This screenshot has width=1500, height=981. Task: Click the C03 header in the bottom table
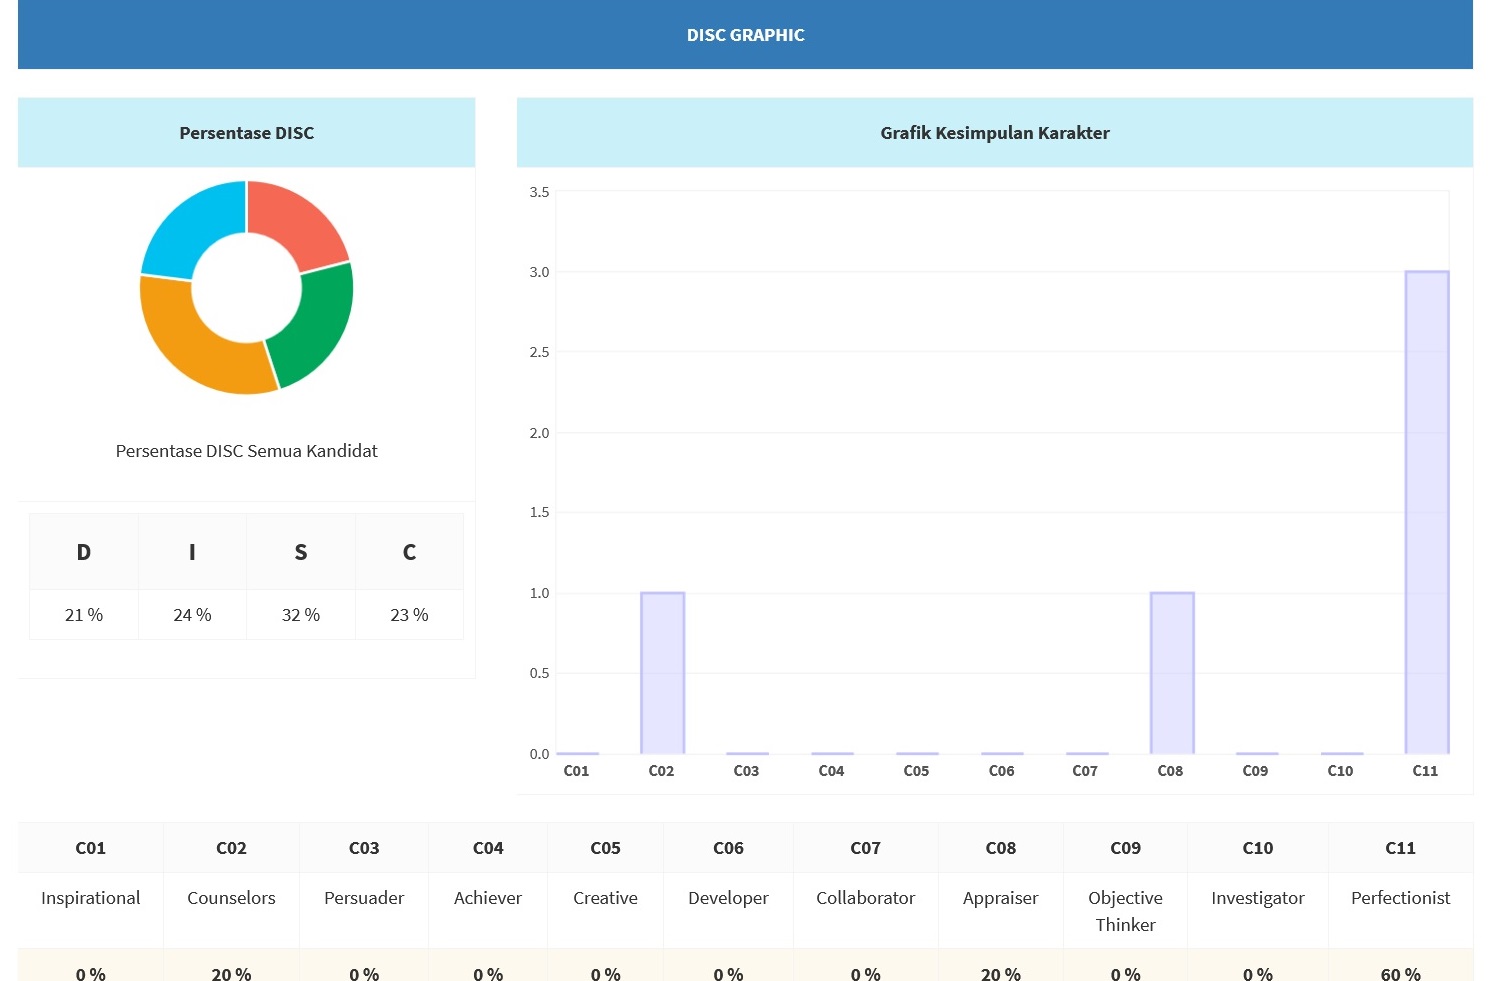[x=364, y=848]
